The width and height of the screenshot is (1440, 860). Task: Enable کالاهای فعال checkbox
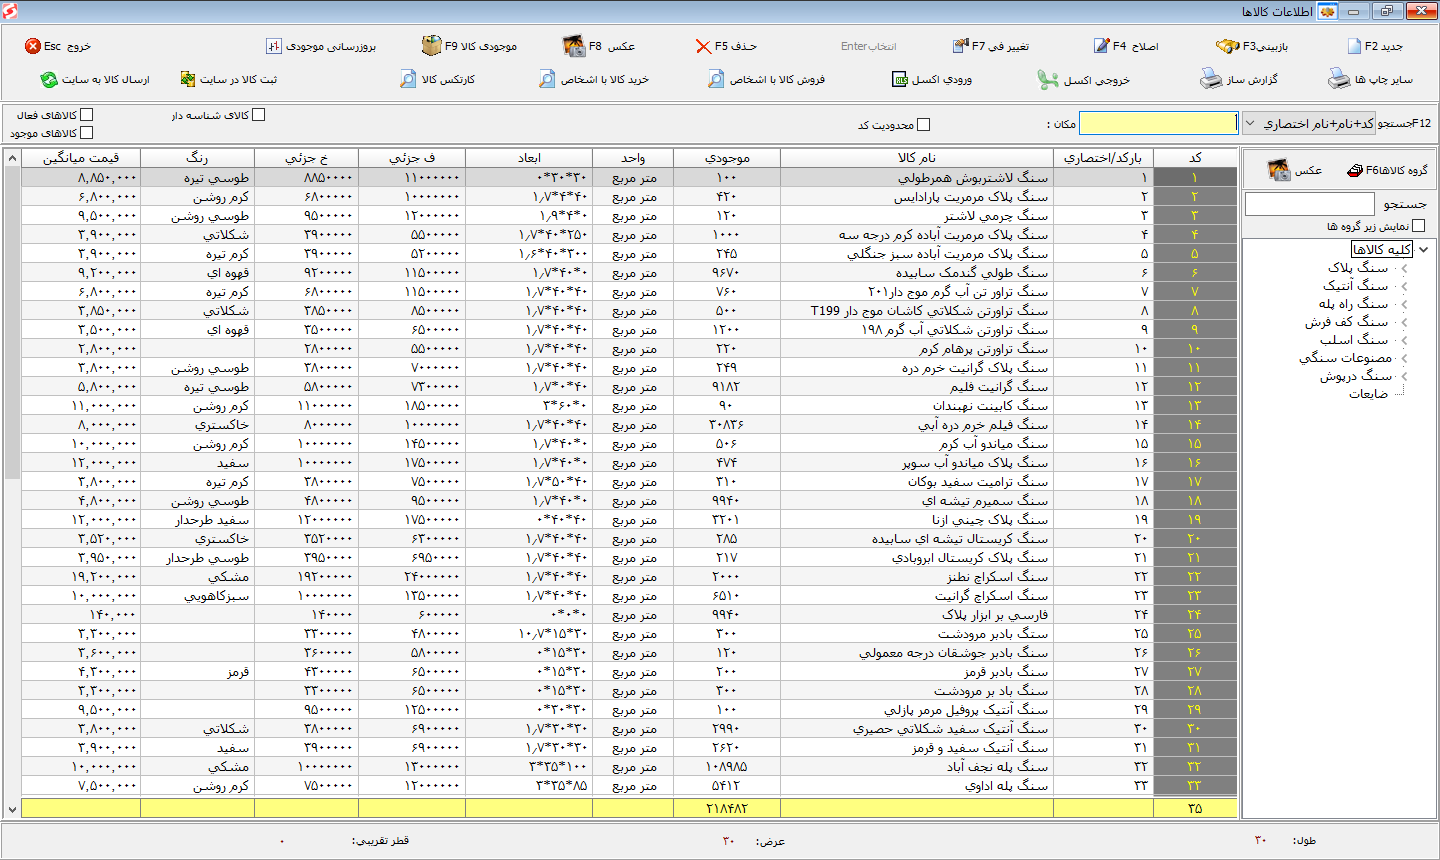coord(86,115)
